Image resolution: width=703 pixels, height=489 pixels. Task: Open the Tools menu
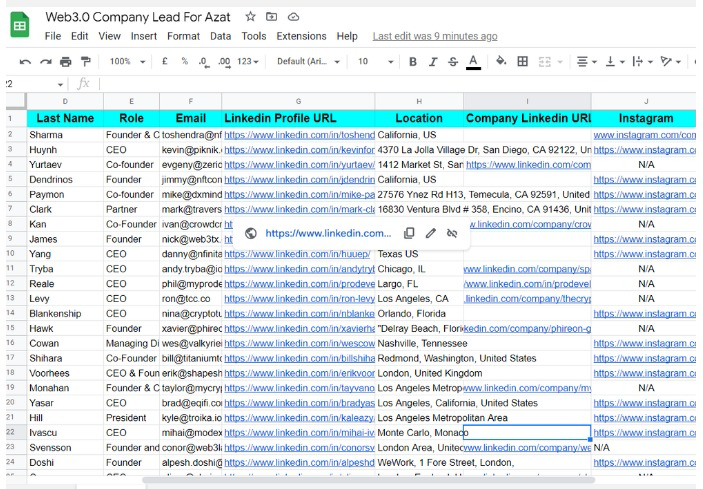pyautogui.click(x=254, y=36)
